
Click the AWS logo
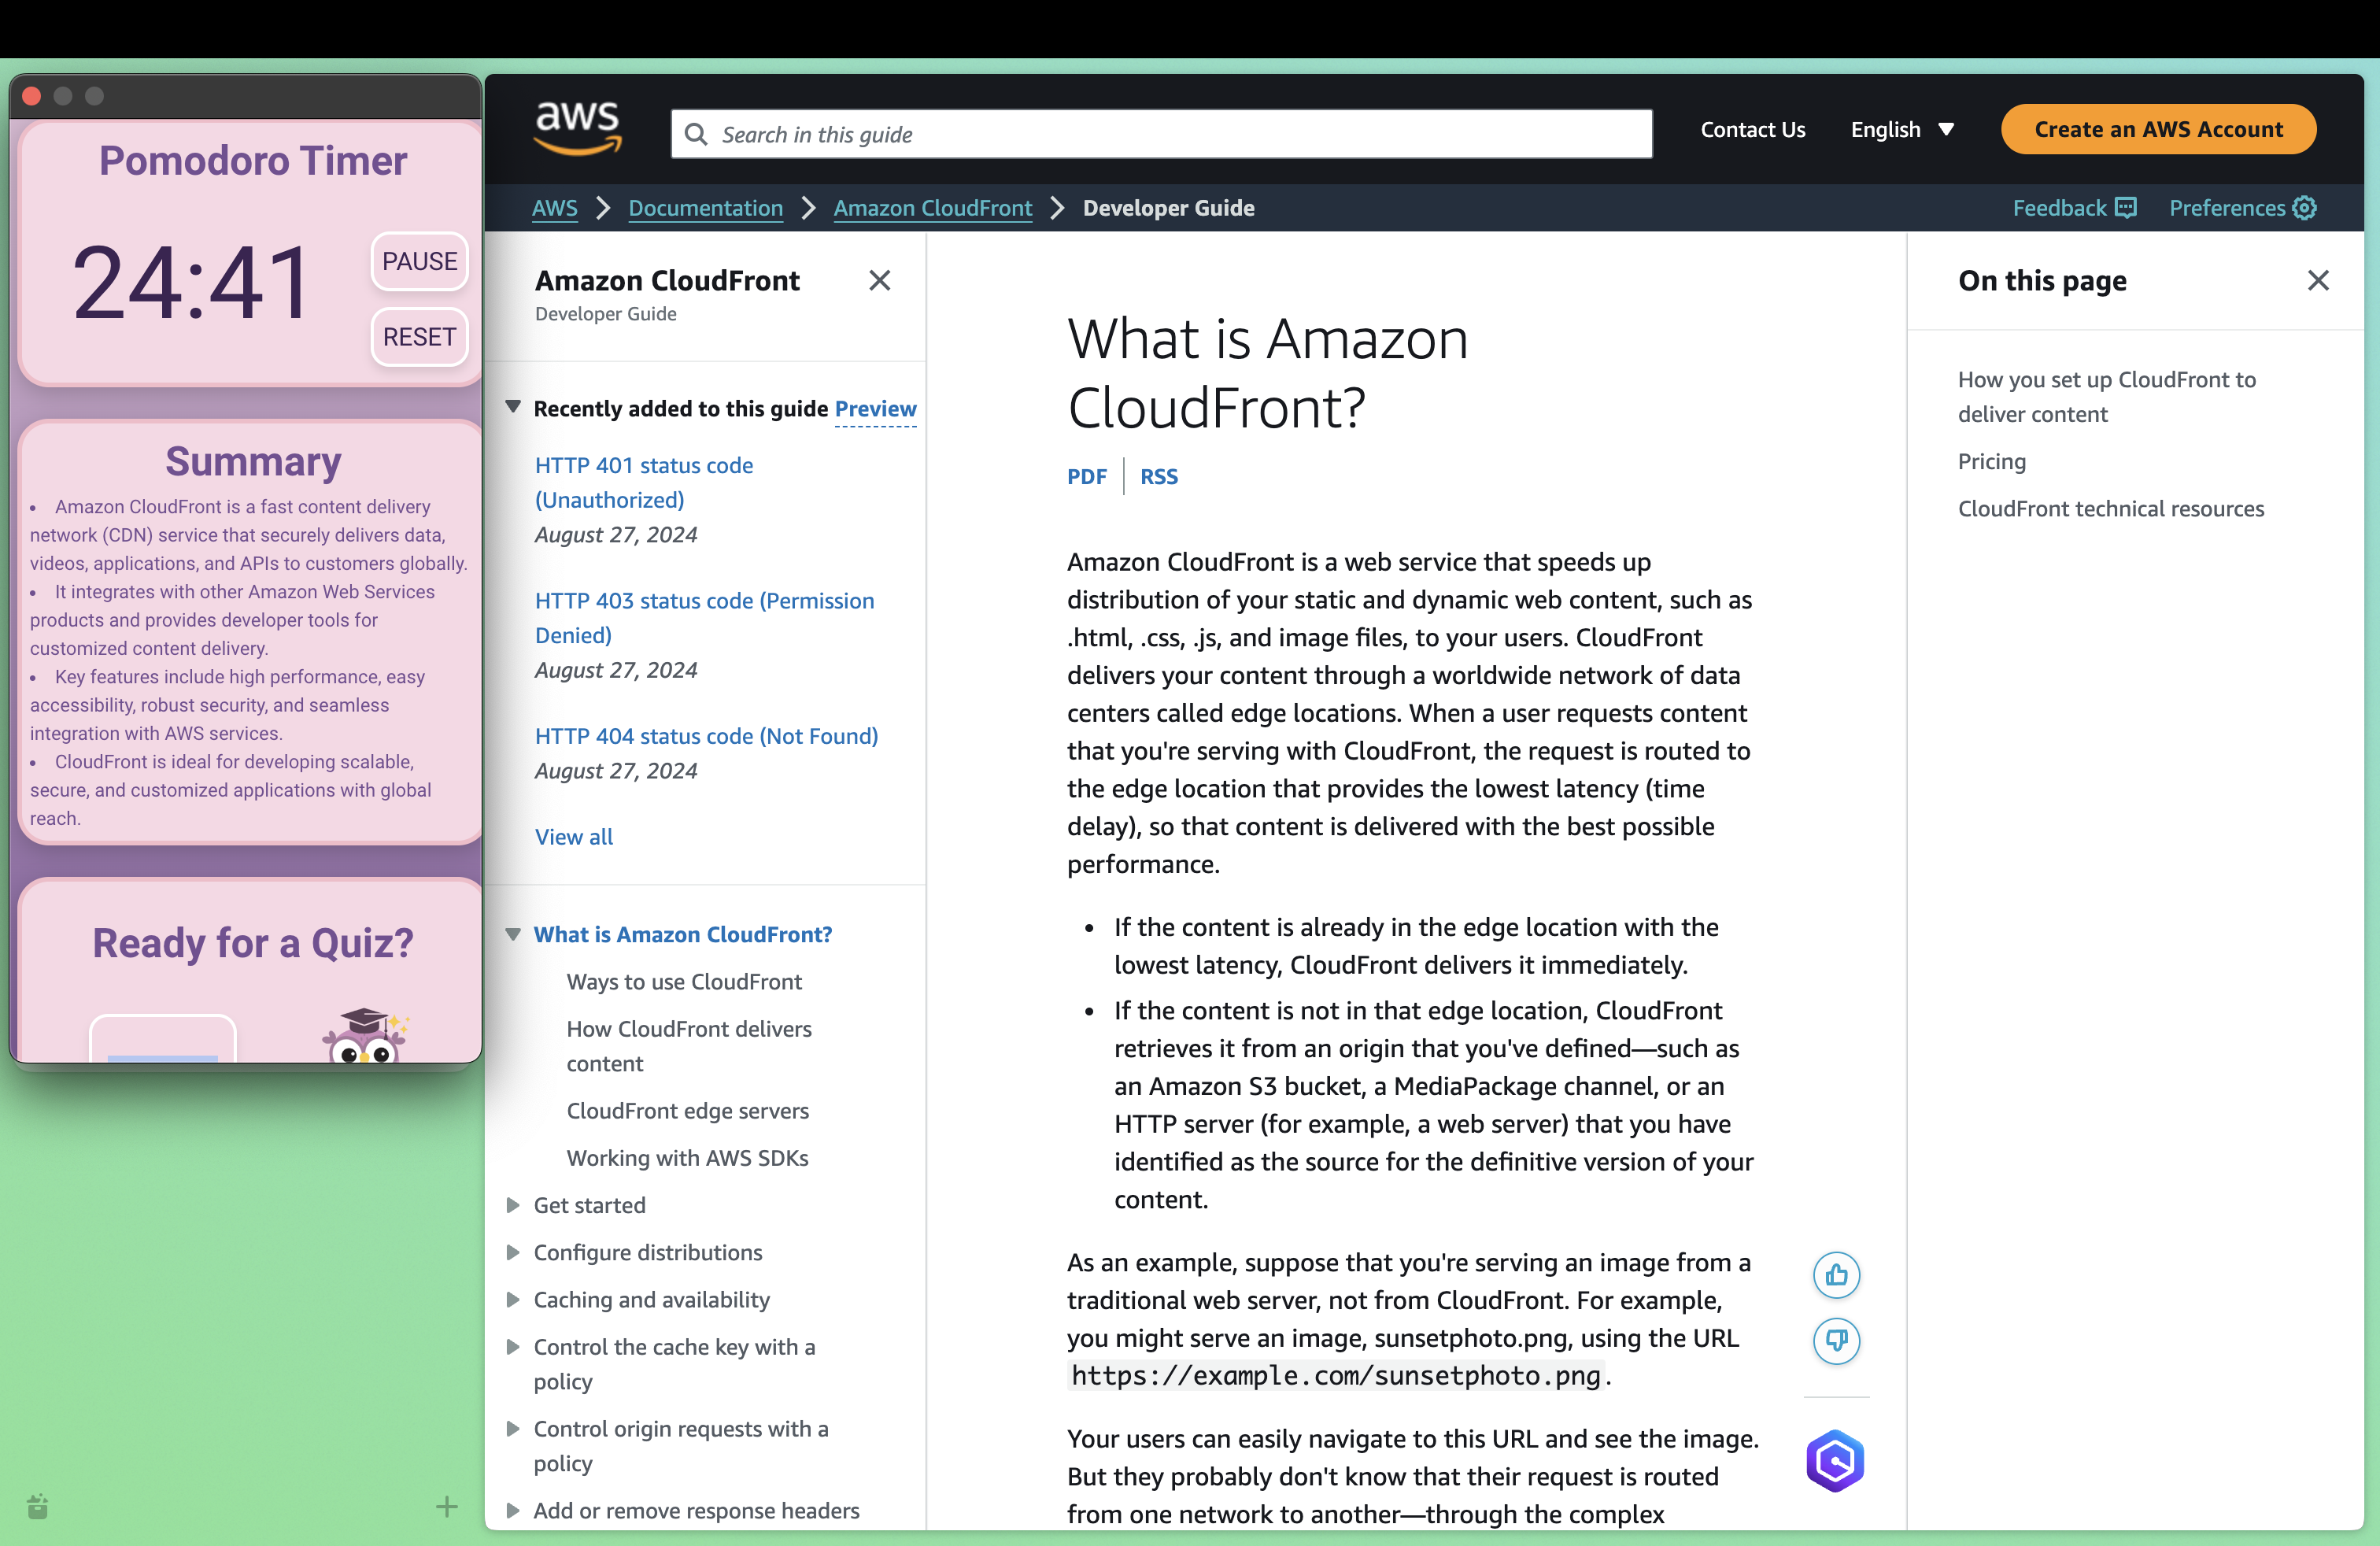click(x=578, y=129)
